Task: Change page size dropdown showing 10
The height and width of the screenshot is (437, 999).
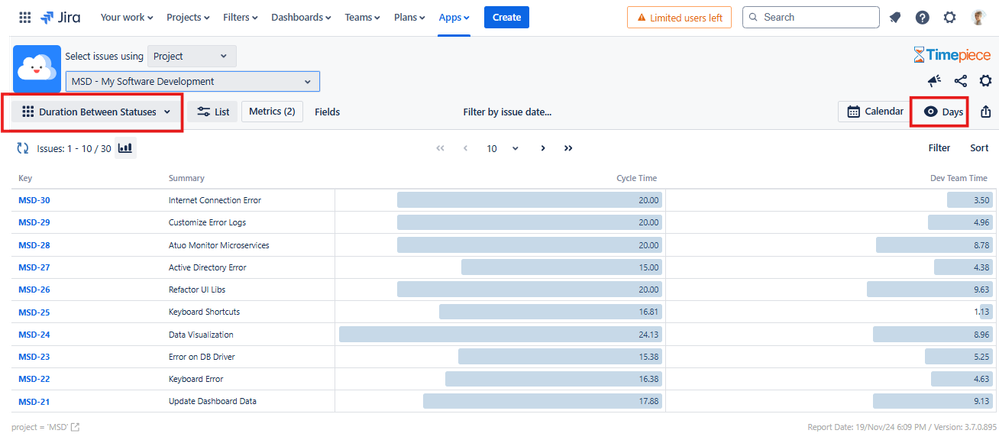Action: pyautogui.click(x=503, y=148)
